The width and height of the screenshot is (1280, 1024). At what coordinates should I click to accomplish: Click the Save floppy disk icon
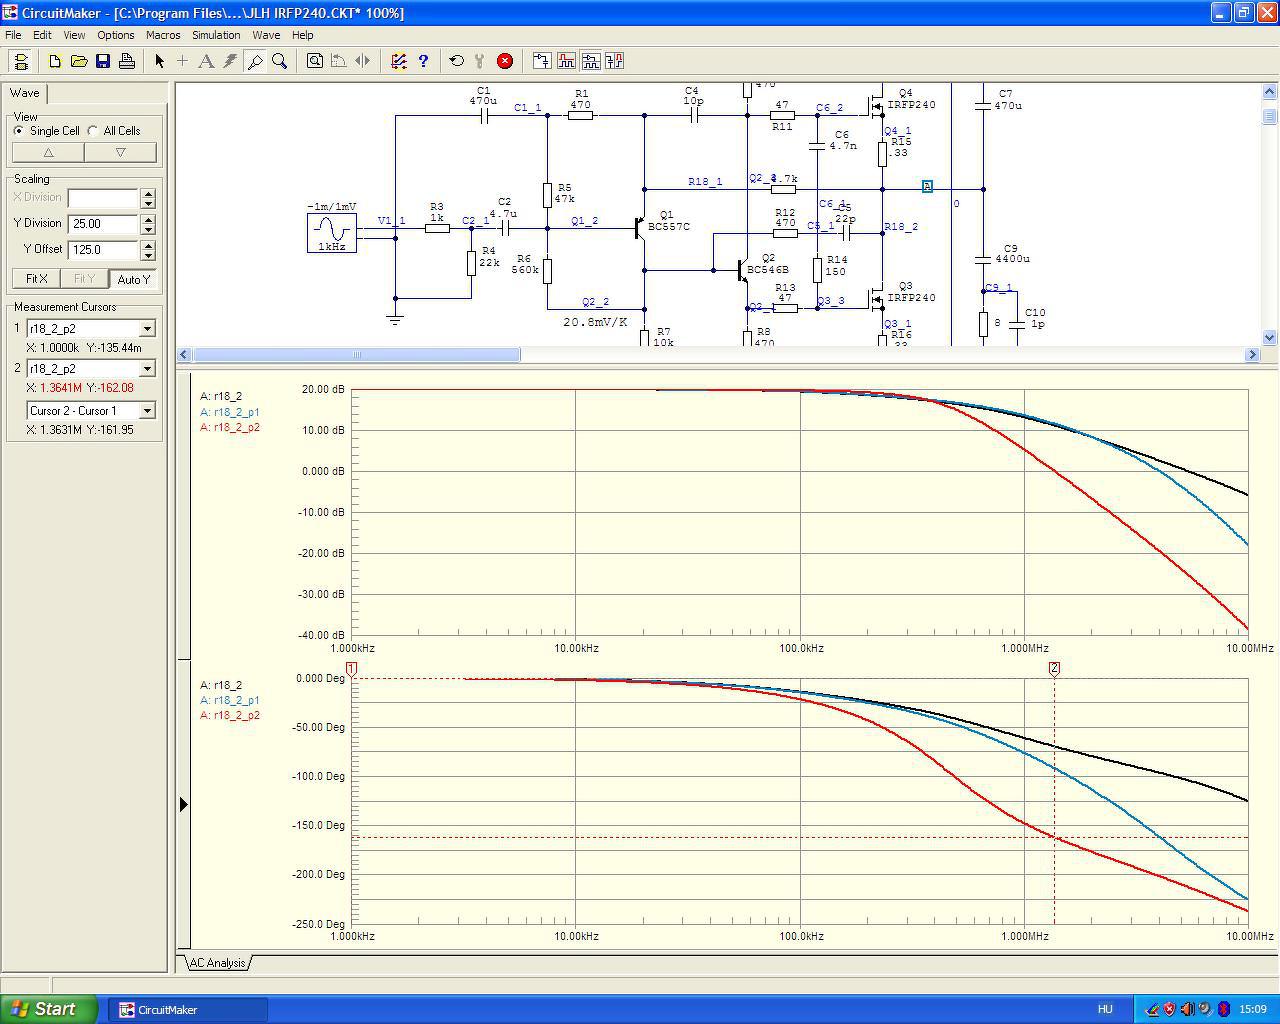pos(103,61)
